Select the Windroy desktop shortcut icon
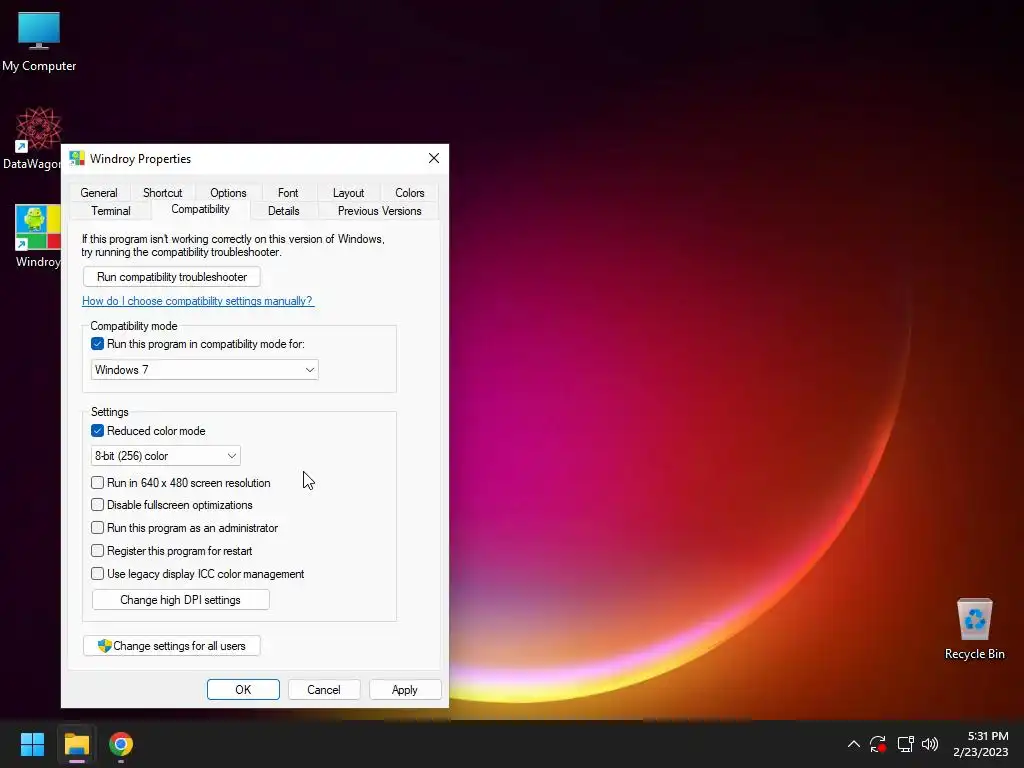Image resolution: width=1024 pixels, height=768 pixels. click(x=38, y=236)
